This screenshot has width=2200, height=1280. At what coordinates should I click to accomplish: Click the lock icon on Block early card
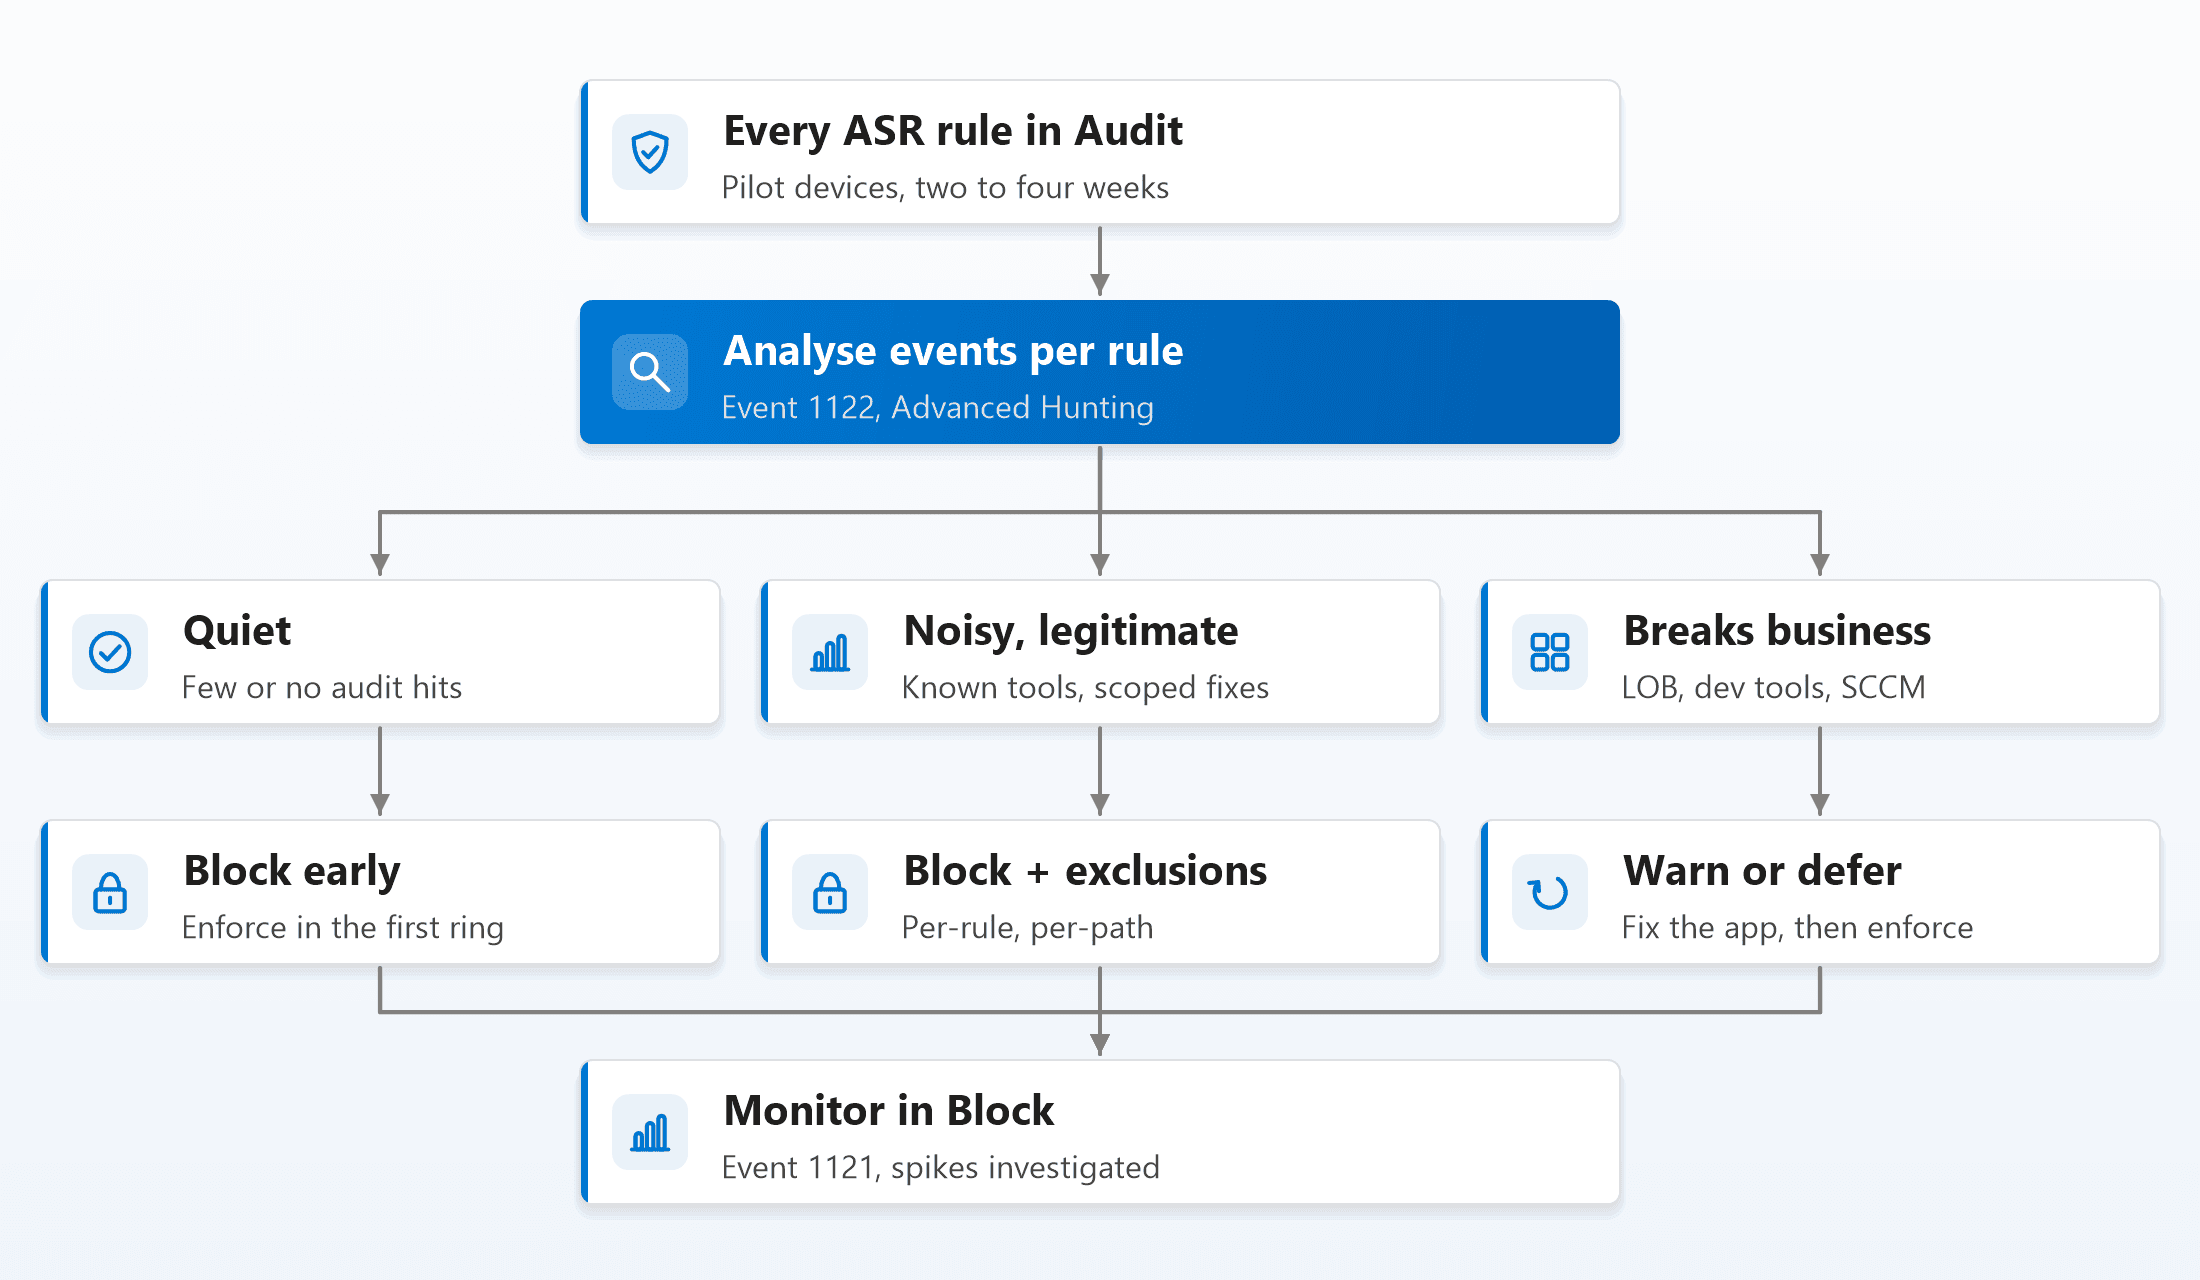tap(110, 892)
